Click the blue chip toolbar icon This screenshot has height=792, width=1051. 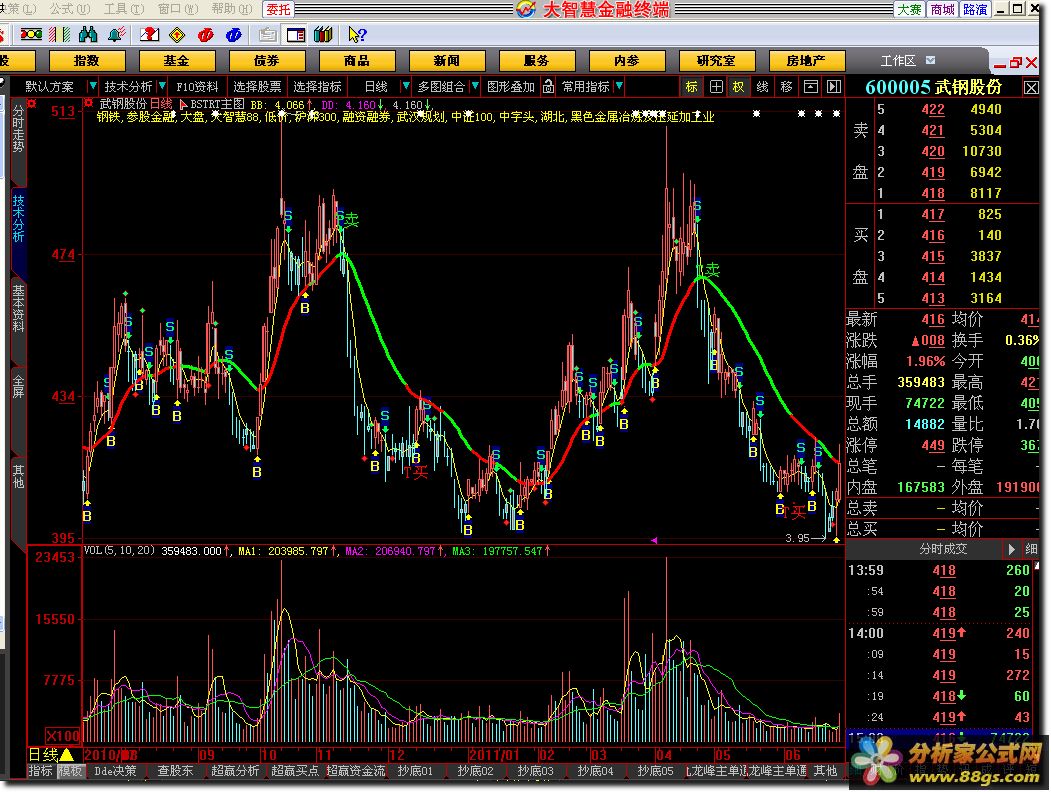[x=234, y=34]
